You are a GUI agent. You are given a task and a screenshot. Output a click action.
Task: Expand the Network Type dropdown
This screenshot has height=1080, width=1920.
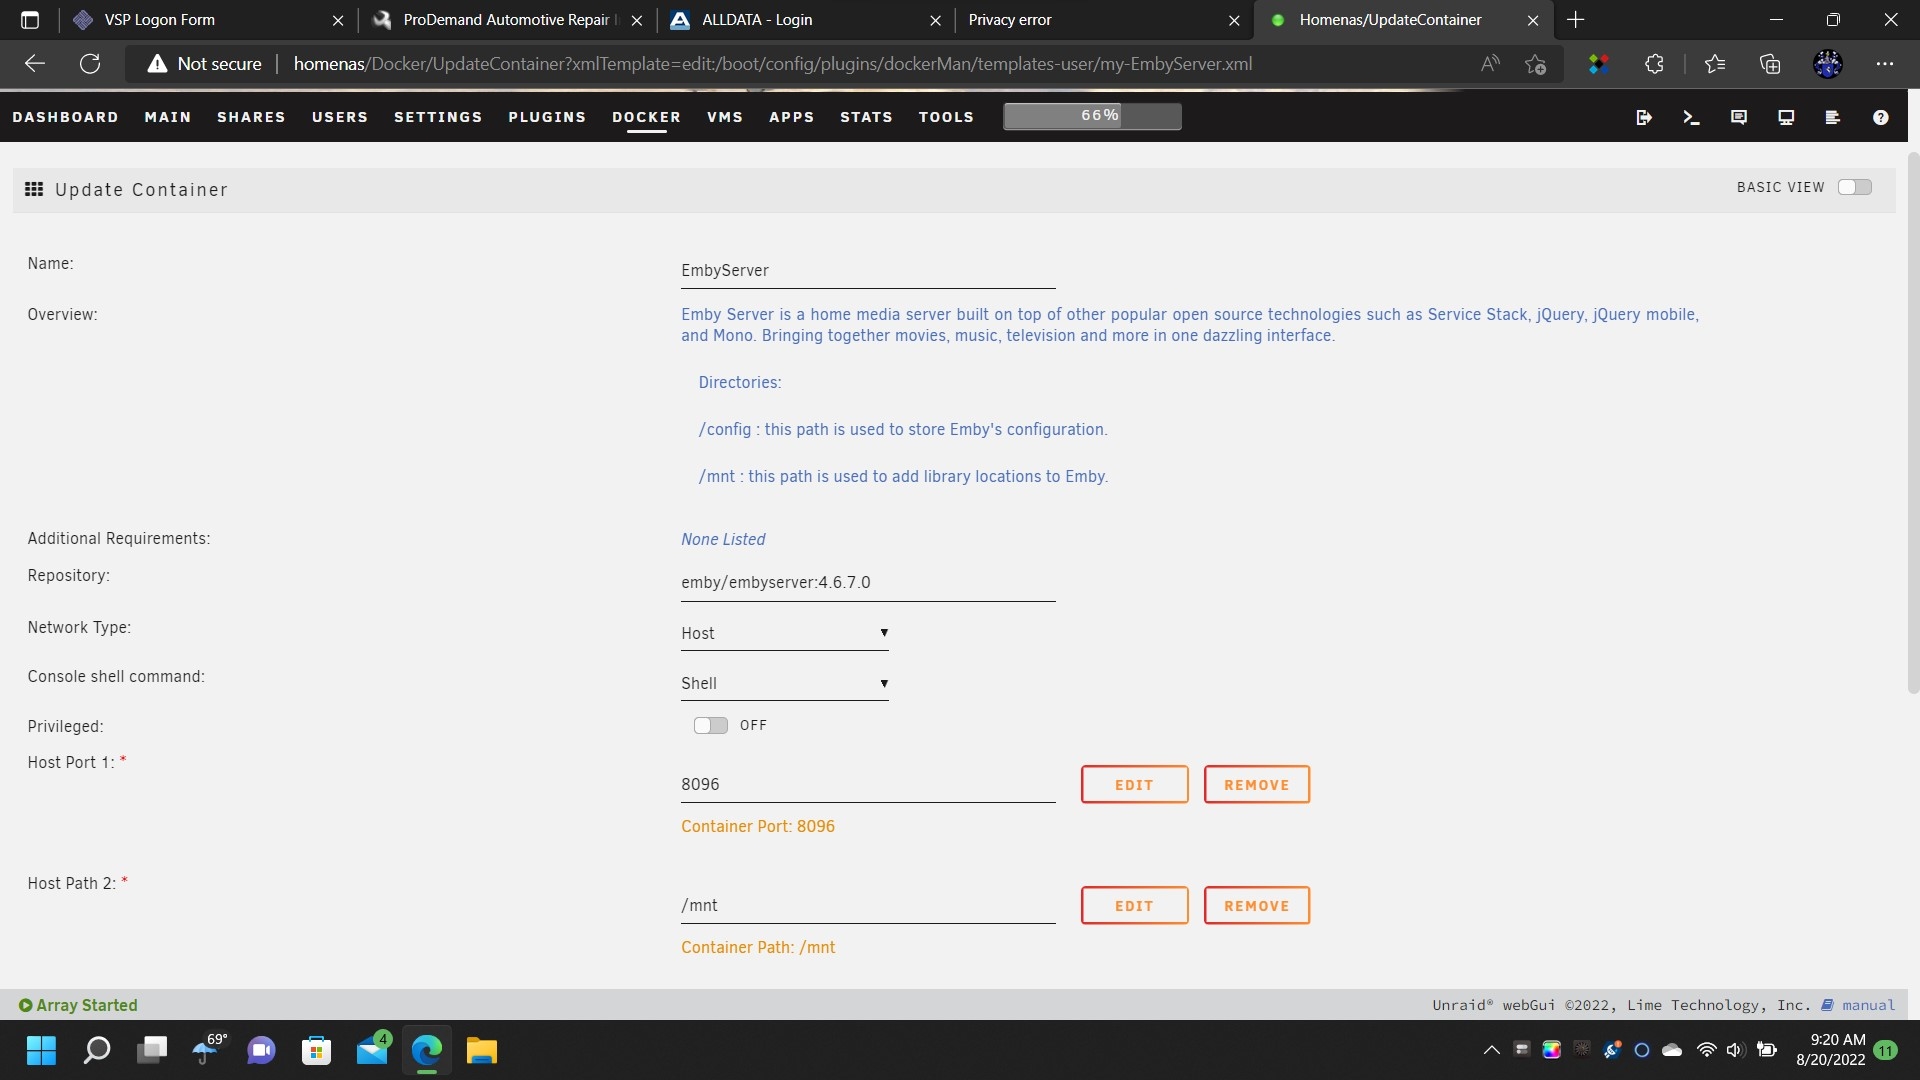point(784,633)
